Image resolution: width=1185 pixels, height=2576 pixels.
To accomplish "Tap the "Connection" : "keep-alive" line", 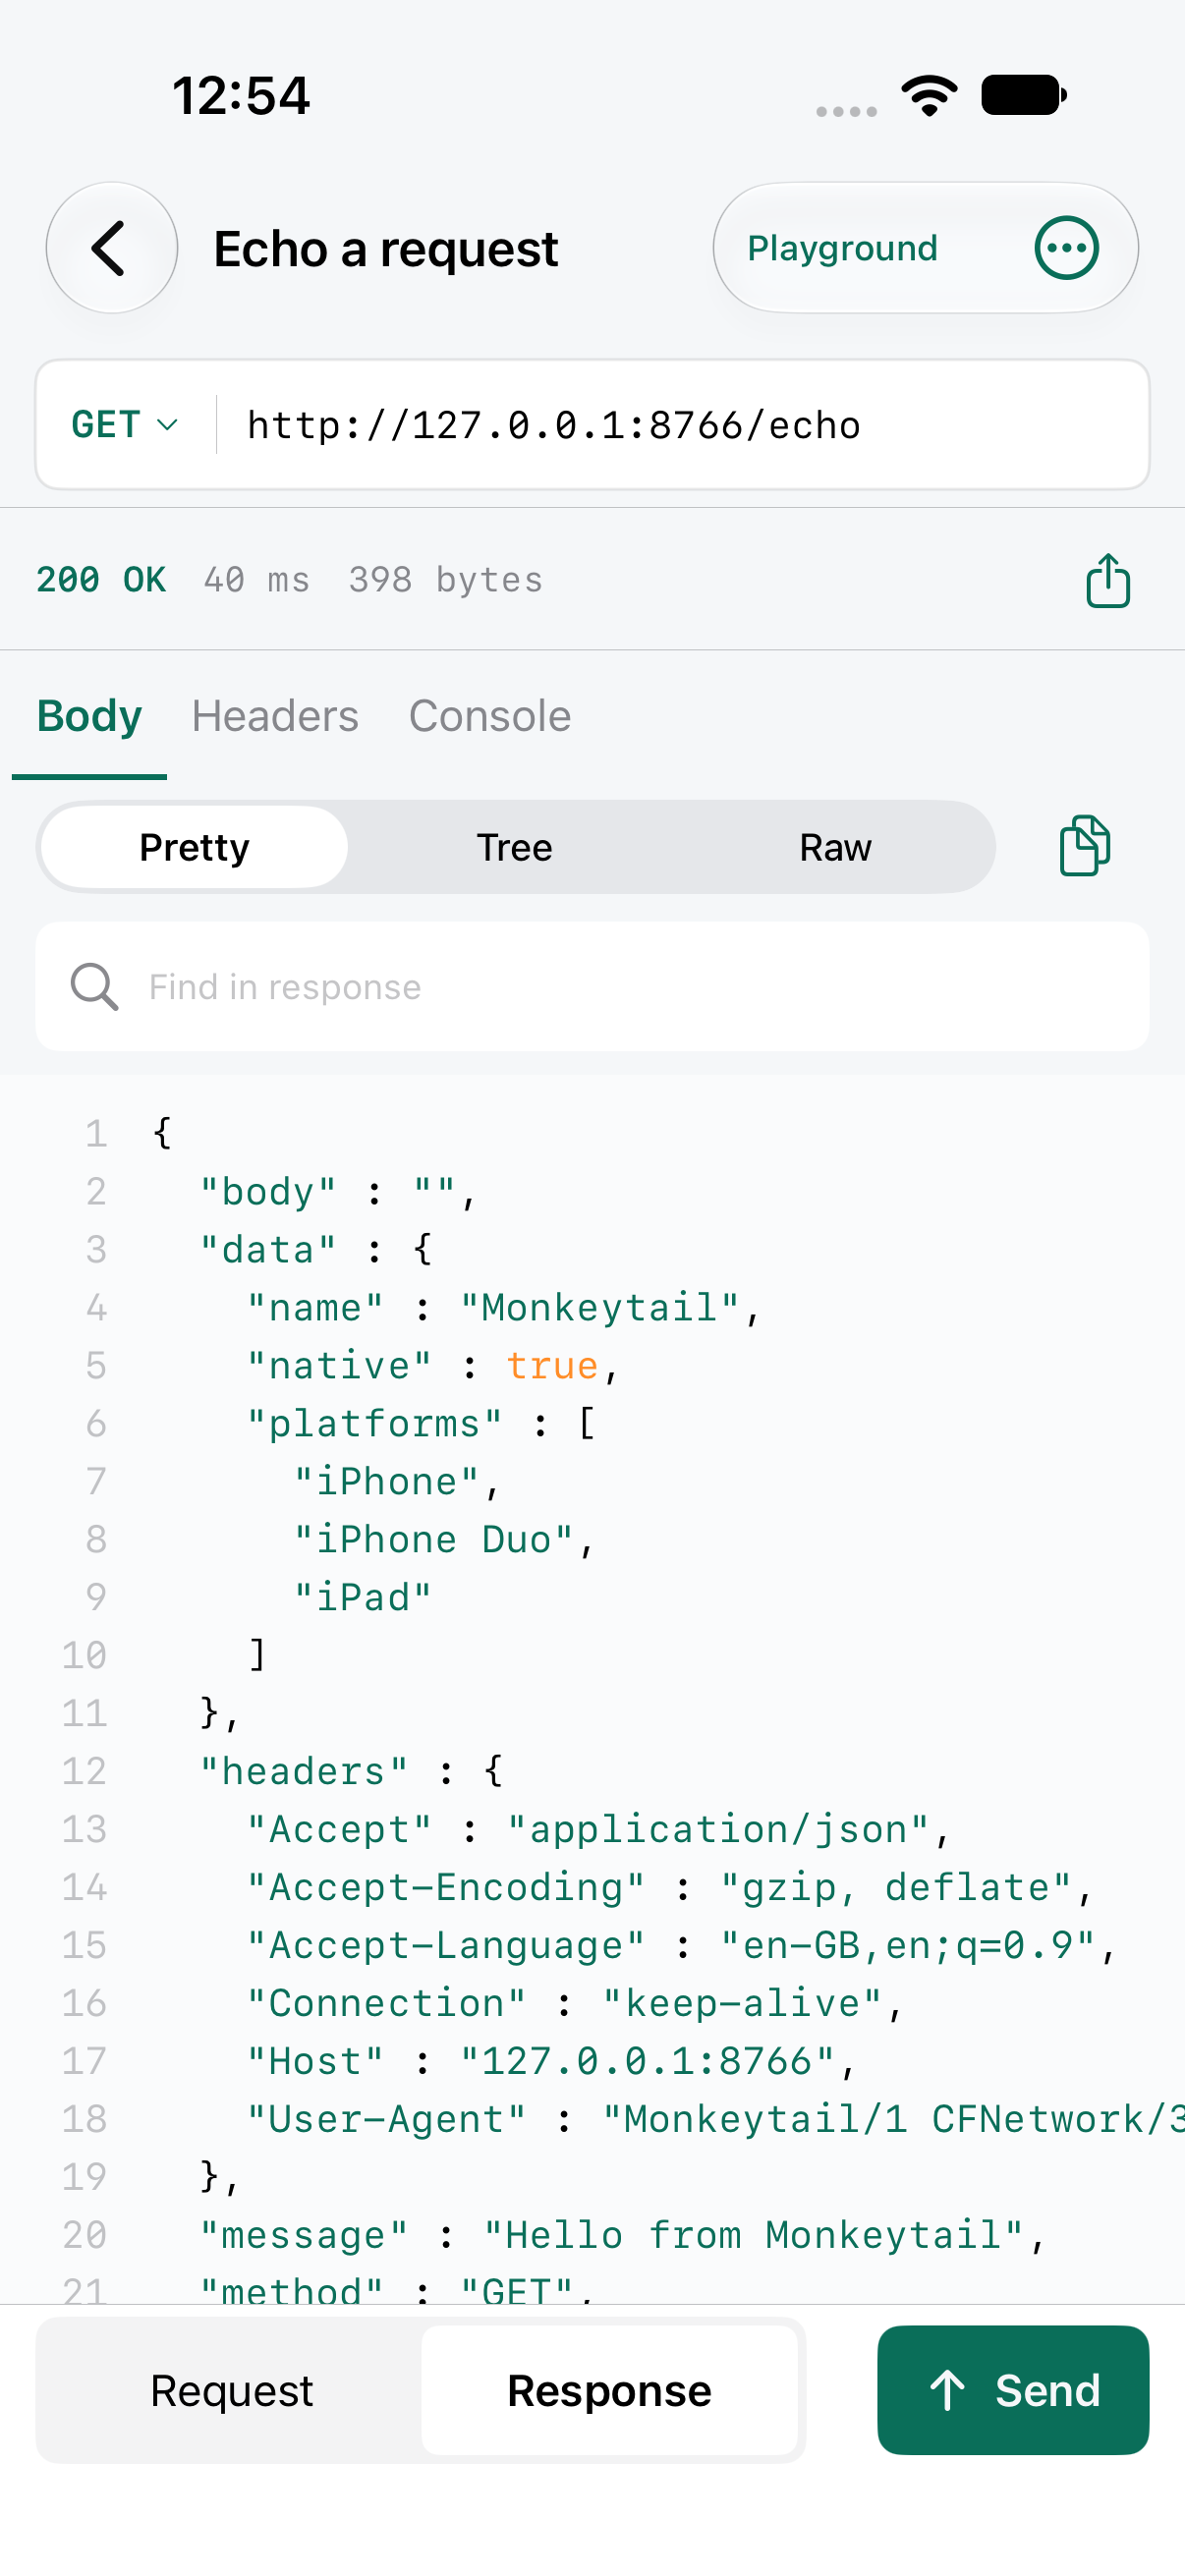I will pos(574,2004).
